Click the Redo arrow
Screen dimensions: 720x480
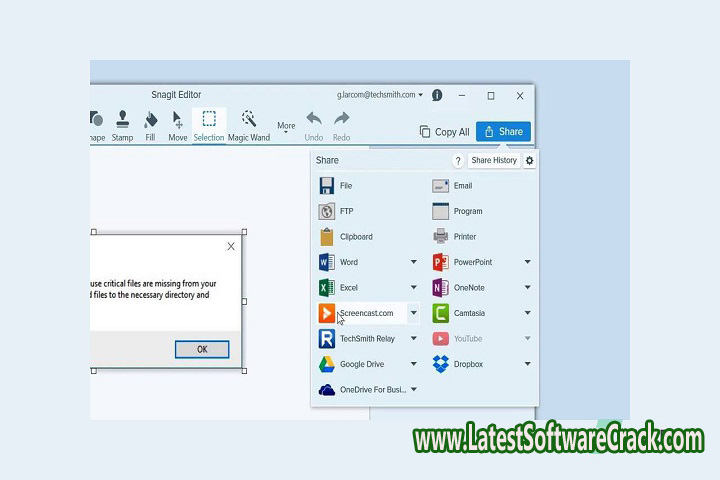(341, 125)
